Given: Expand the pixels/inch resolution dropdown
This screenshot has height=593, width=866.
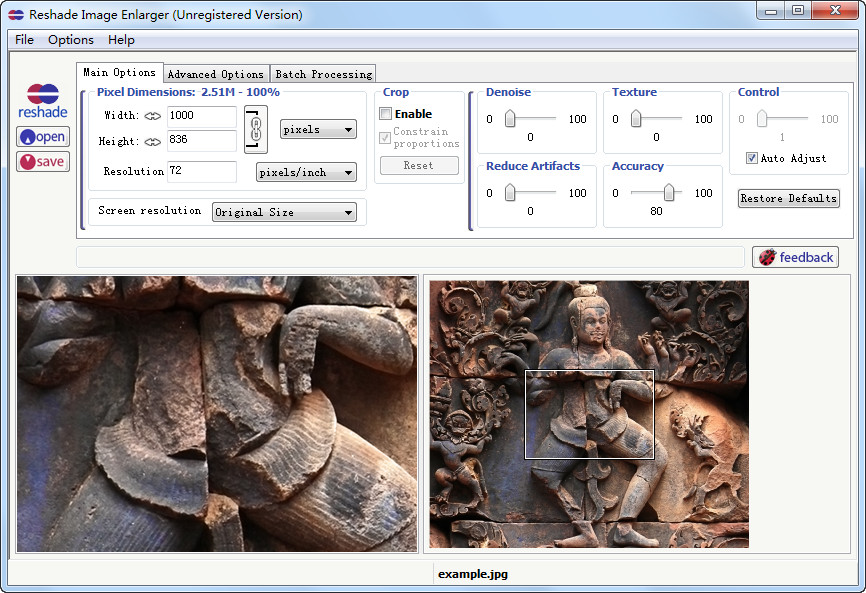Looking at the screenshot, I should point(306,172).
